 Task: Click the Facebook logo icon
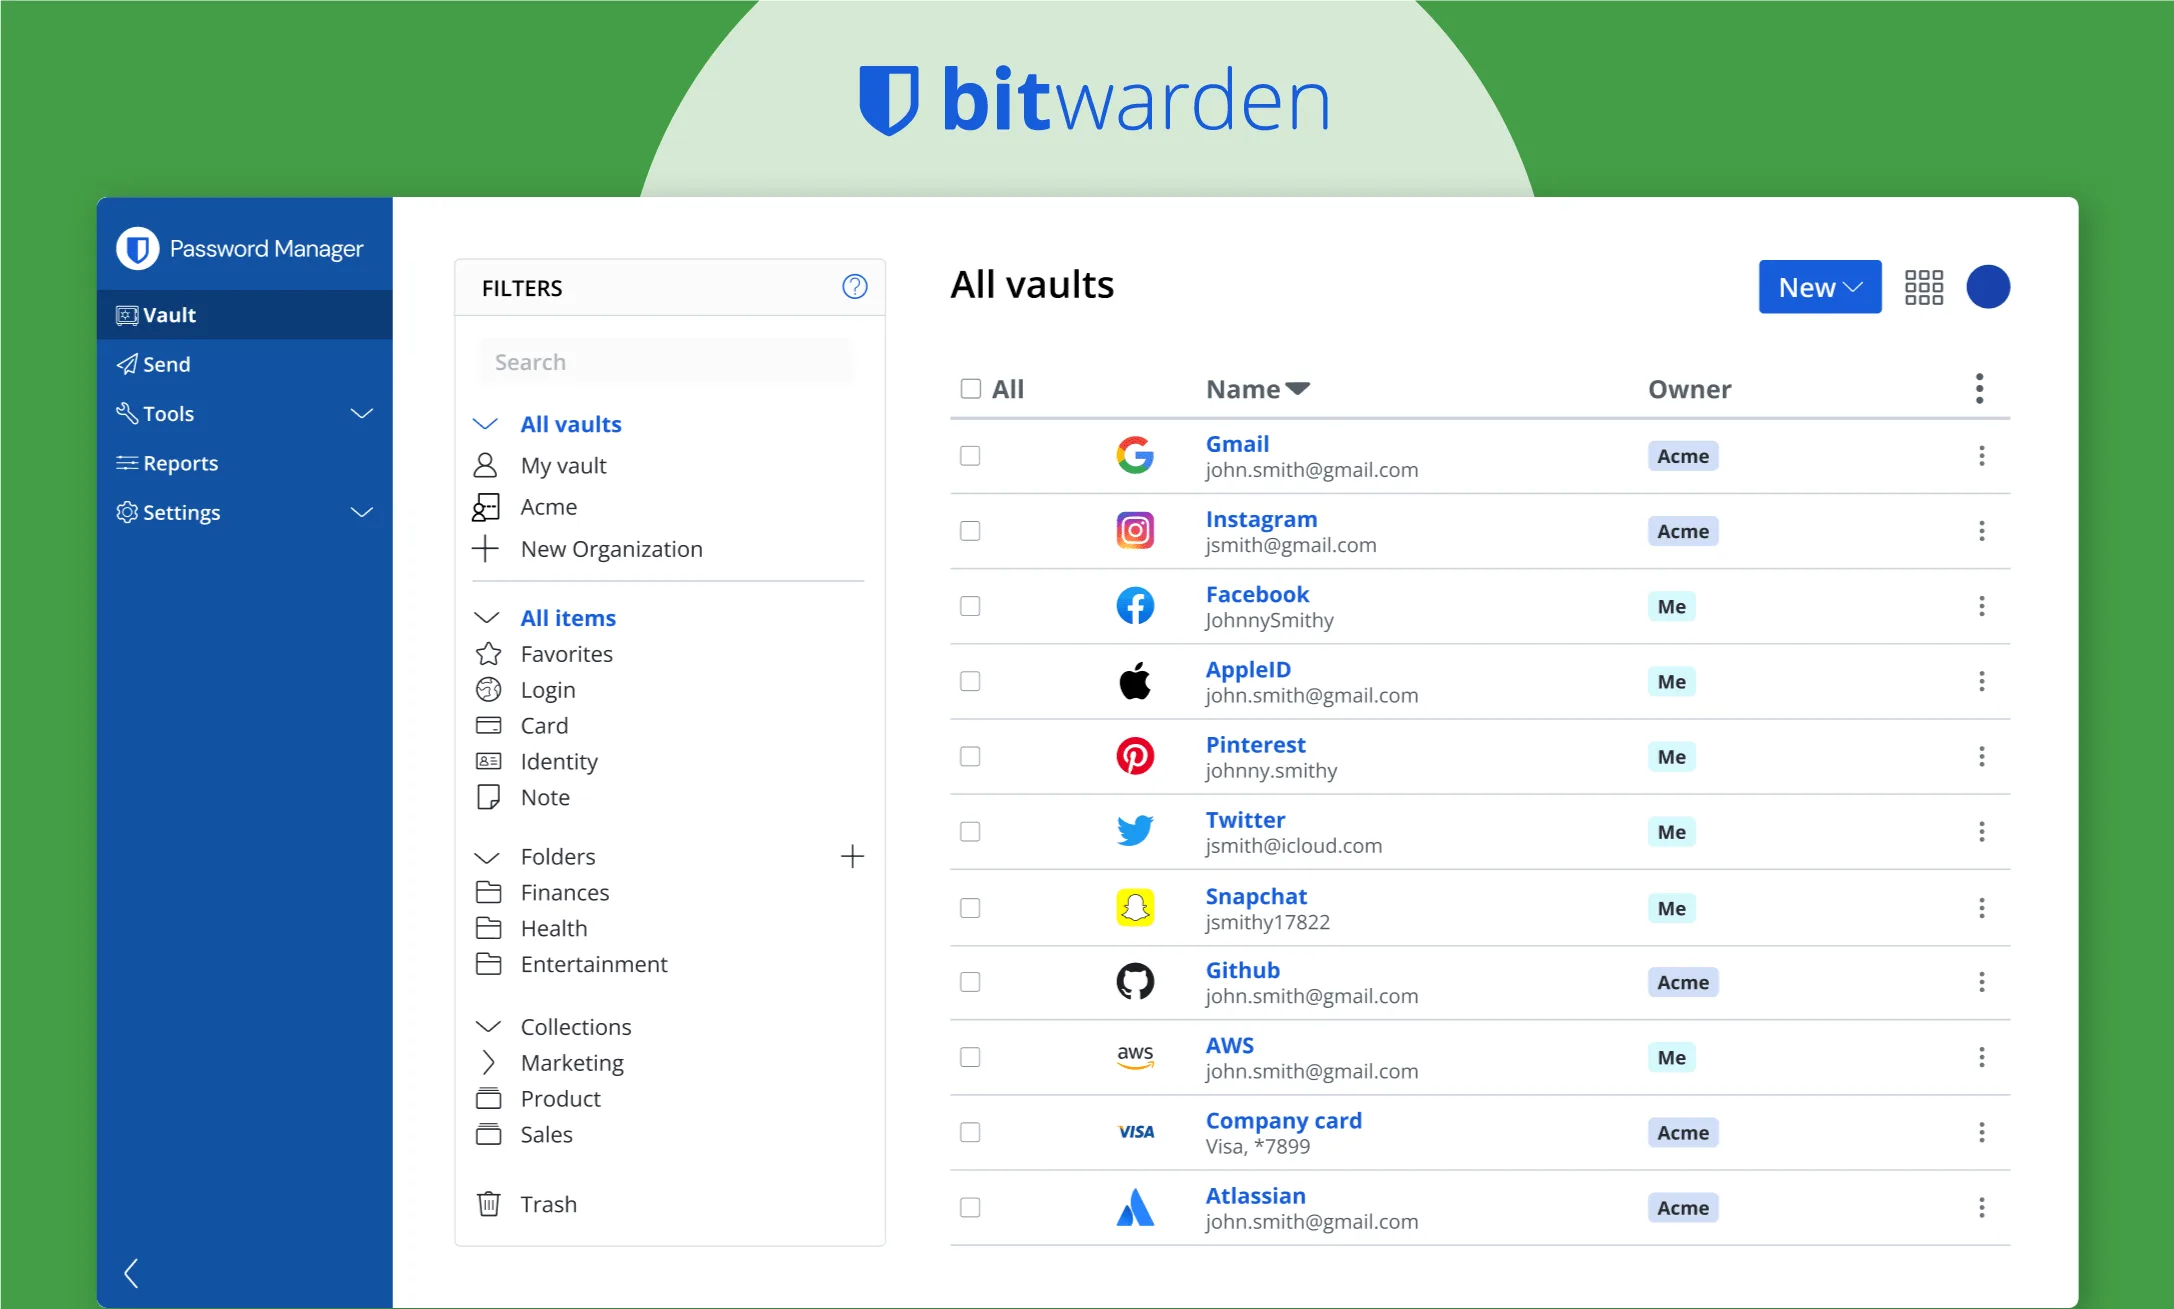click(x=1135, y=607)
